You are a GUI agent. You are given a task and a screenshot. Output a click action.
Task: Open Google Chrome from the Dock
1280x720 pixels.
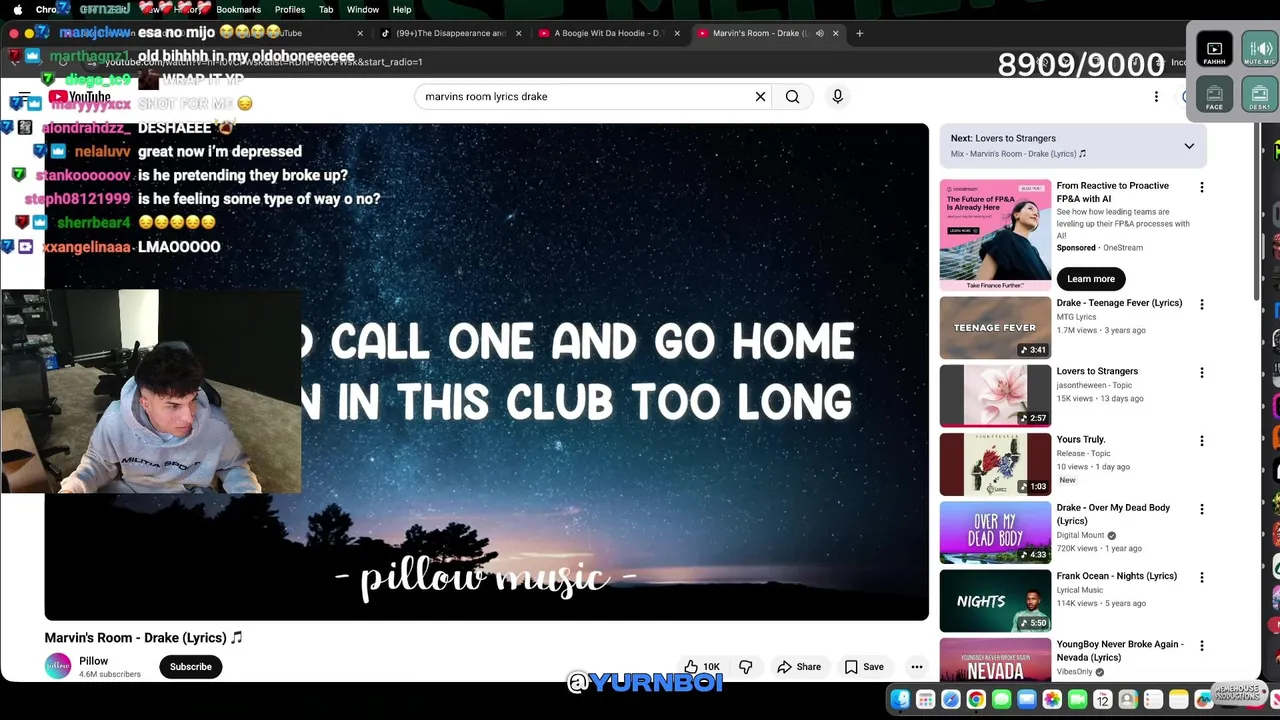pyautogui.click(x=976, y=700)
